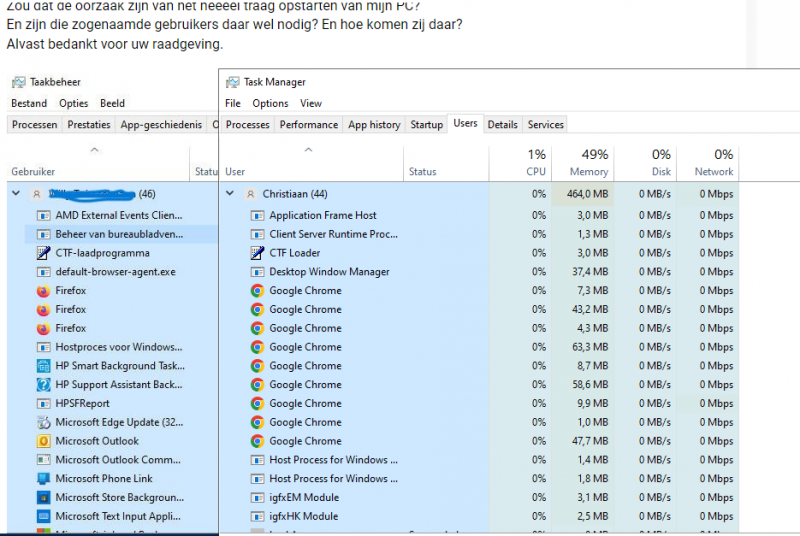800x536 pixels.
Task: Open the Opties menu in Taakbeheer
Action: point(73,103)
